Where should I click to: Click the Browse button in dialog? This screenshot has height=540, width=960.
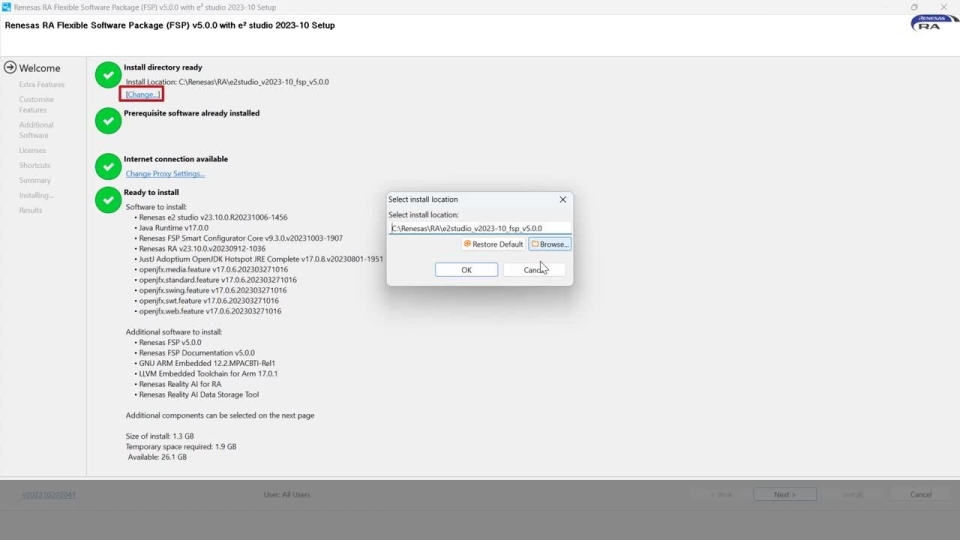click(550, 244)
